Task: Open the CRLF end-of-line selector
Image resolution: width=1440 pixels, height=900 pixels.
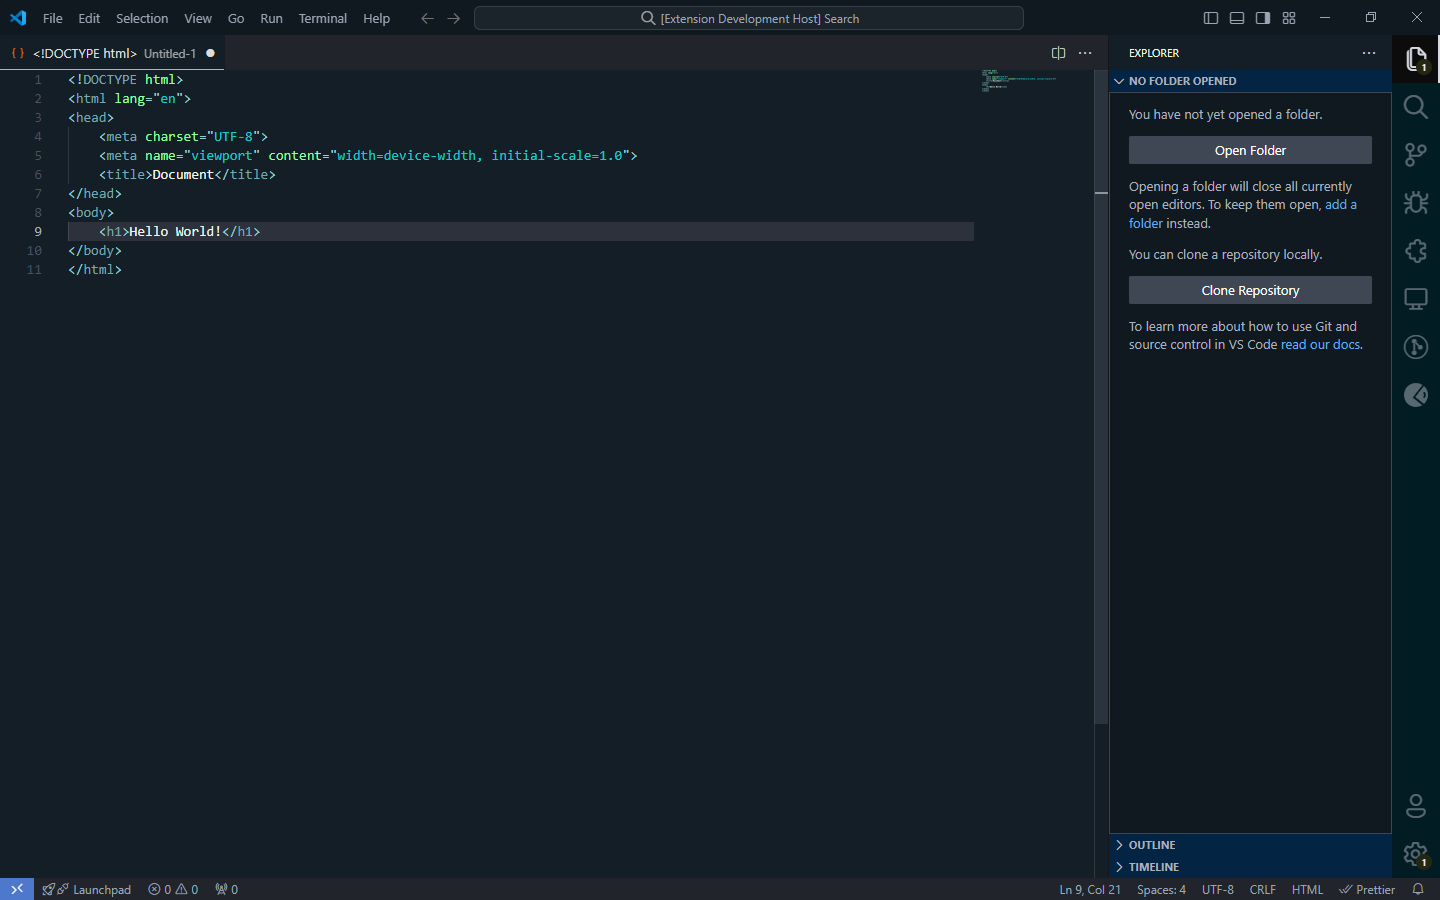Action: [x=1262, y=889]
